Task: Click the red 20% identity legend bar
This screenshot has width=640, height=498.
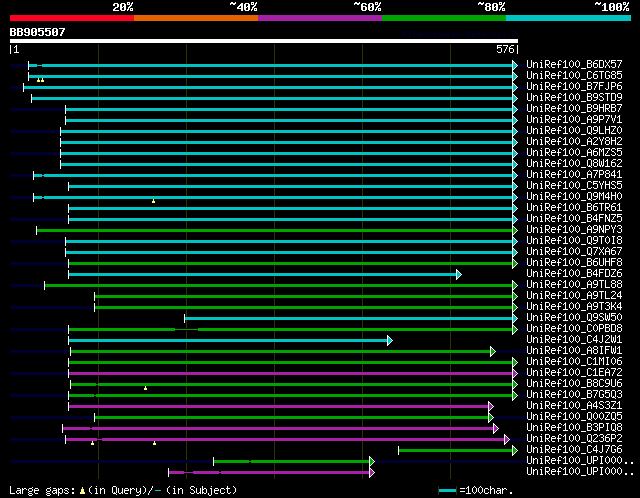Action: coord(71,17)
